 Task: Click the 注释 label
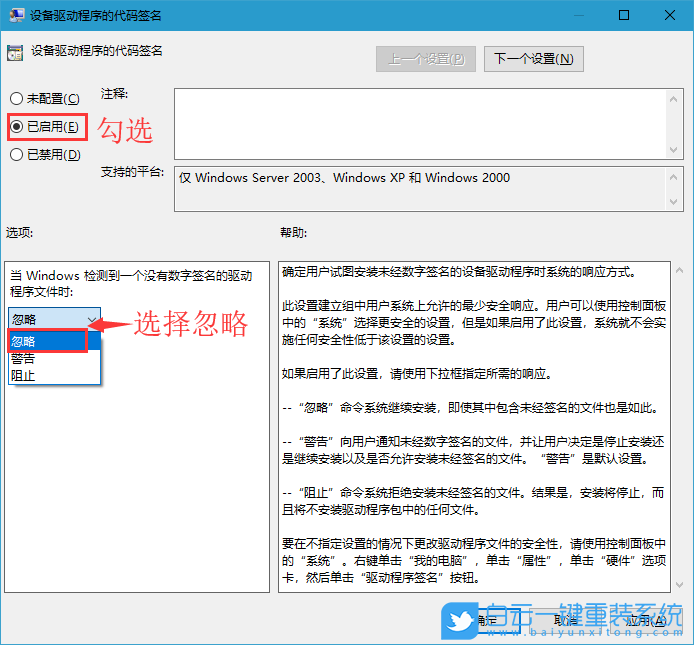pos(114,94)
